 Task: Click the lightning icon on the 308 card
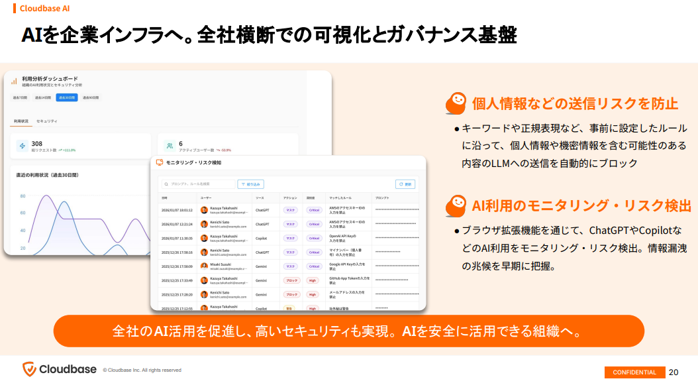point(22,146)
